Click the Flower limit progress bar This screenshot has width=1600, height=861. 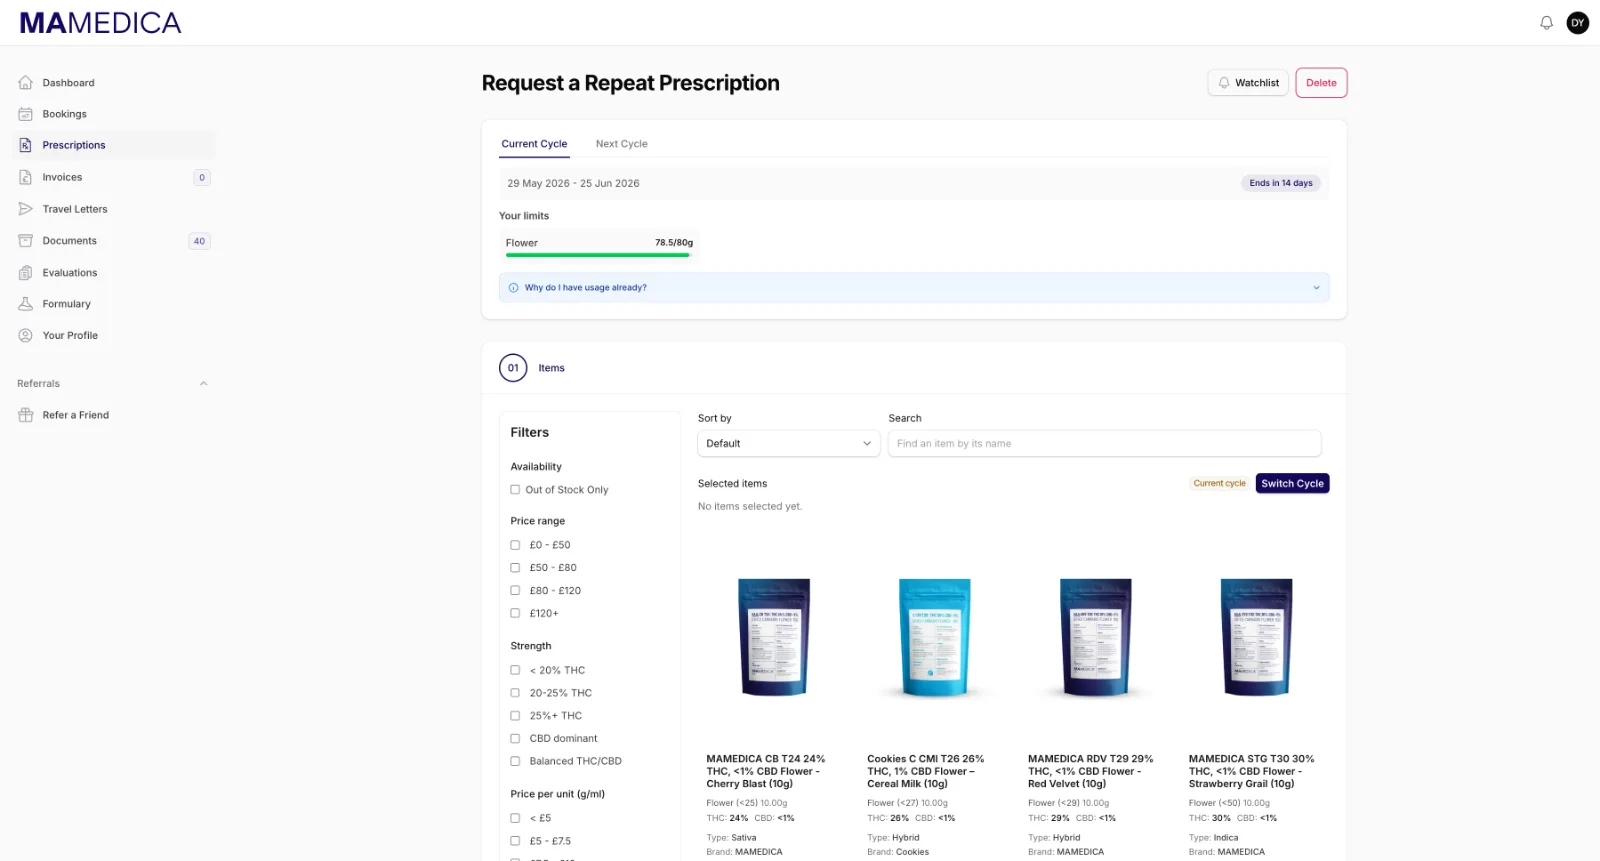(598, 255)
